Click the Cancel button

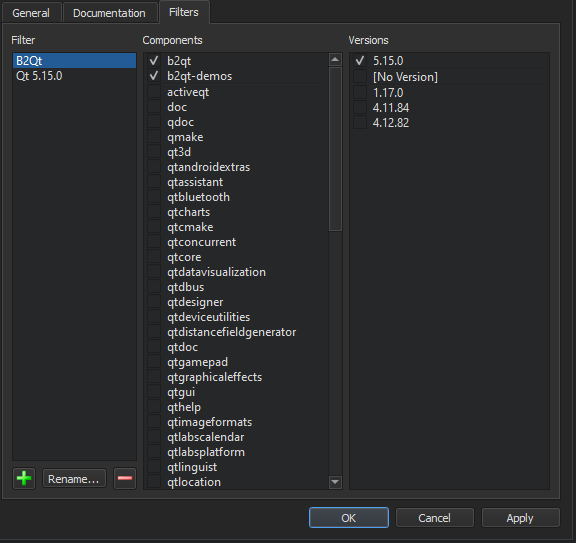(435, 518)
